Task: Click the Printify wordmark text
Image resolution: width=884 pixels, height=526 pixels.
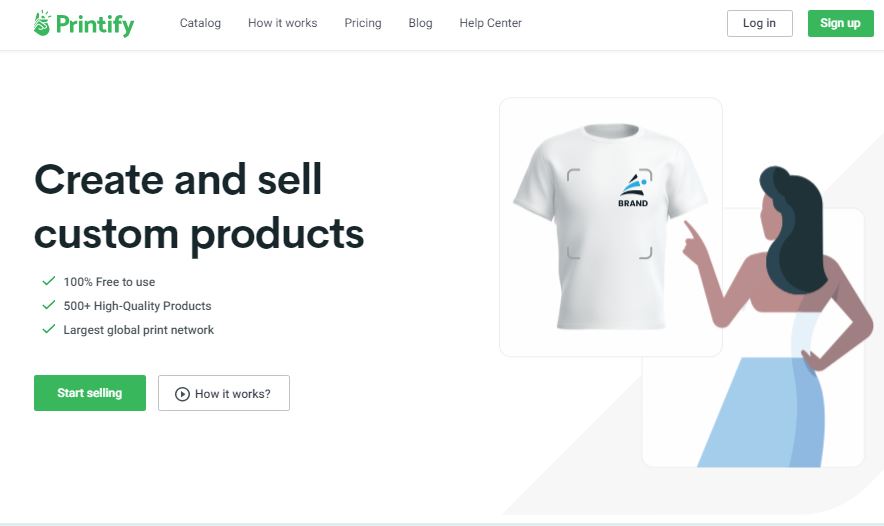Action: [x=95, y=24]
